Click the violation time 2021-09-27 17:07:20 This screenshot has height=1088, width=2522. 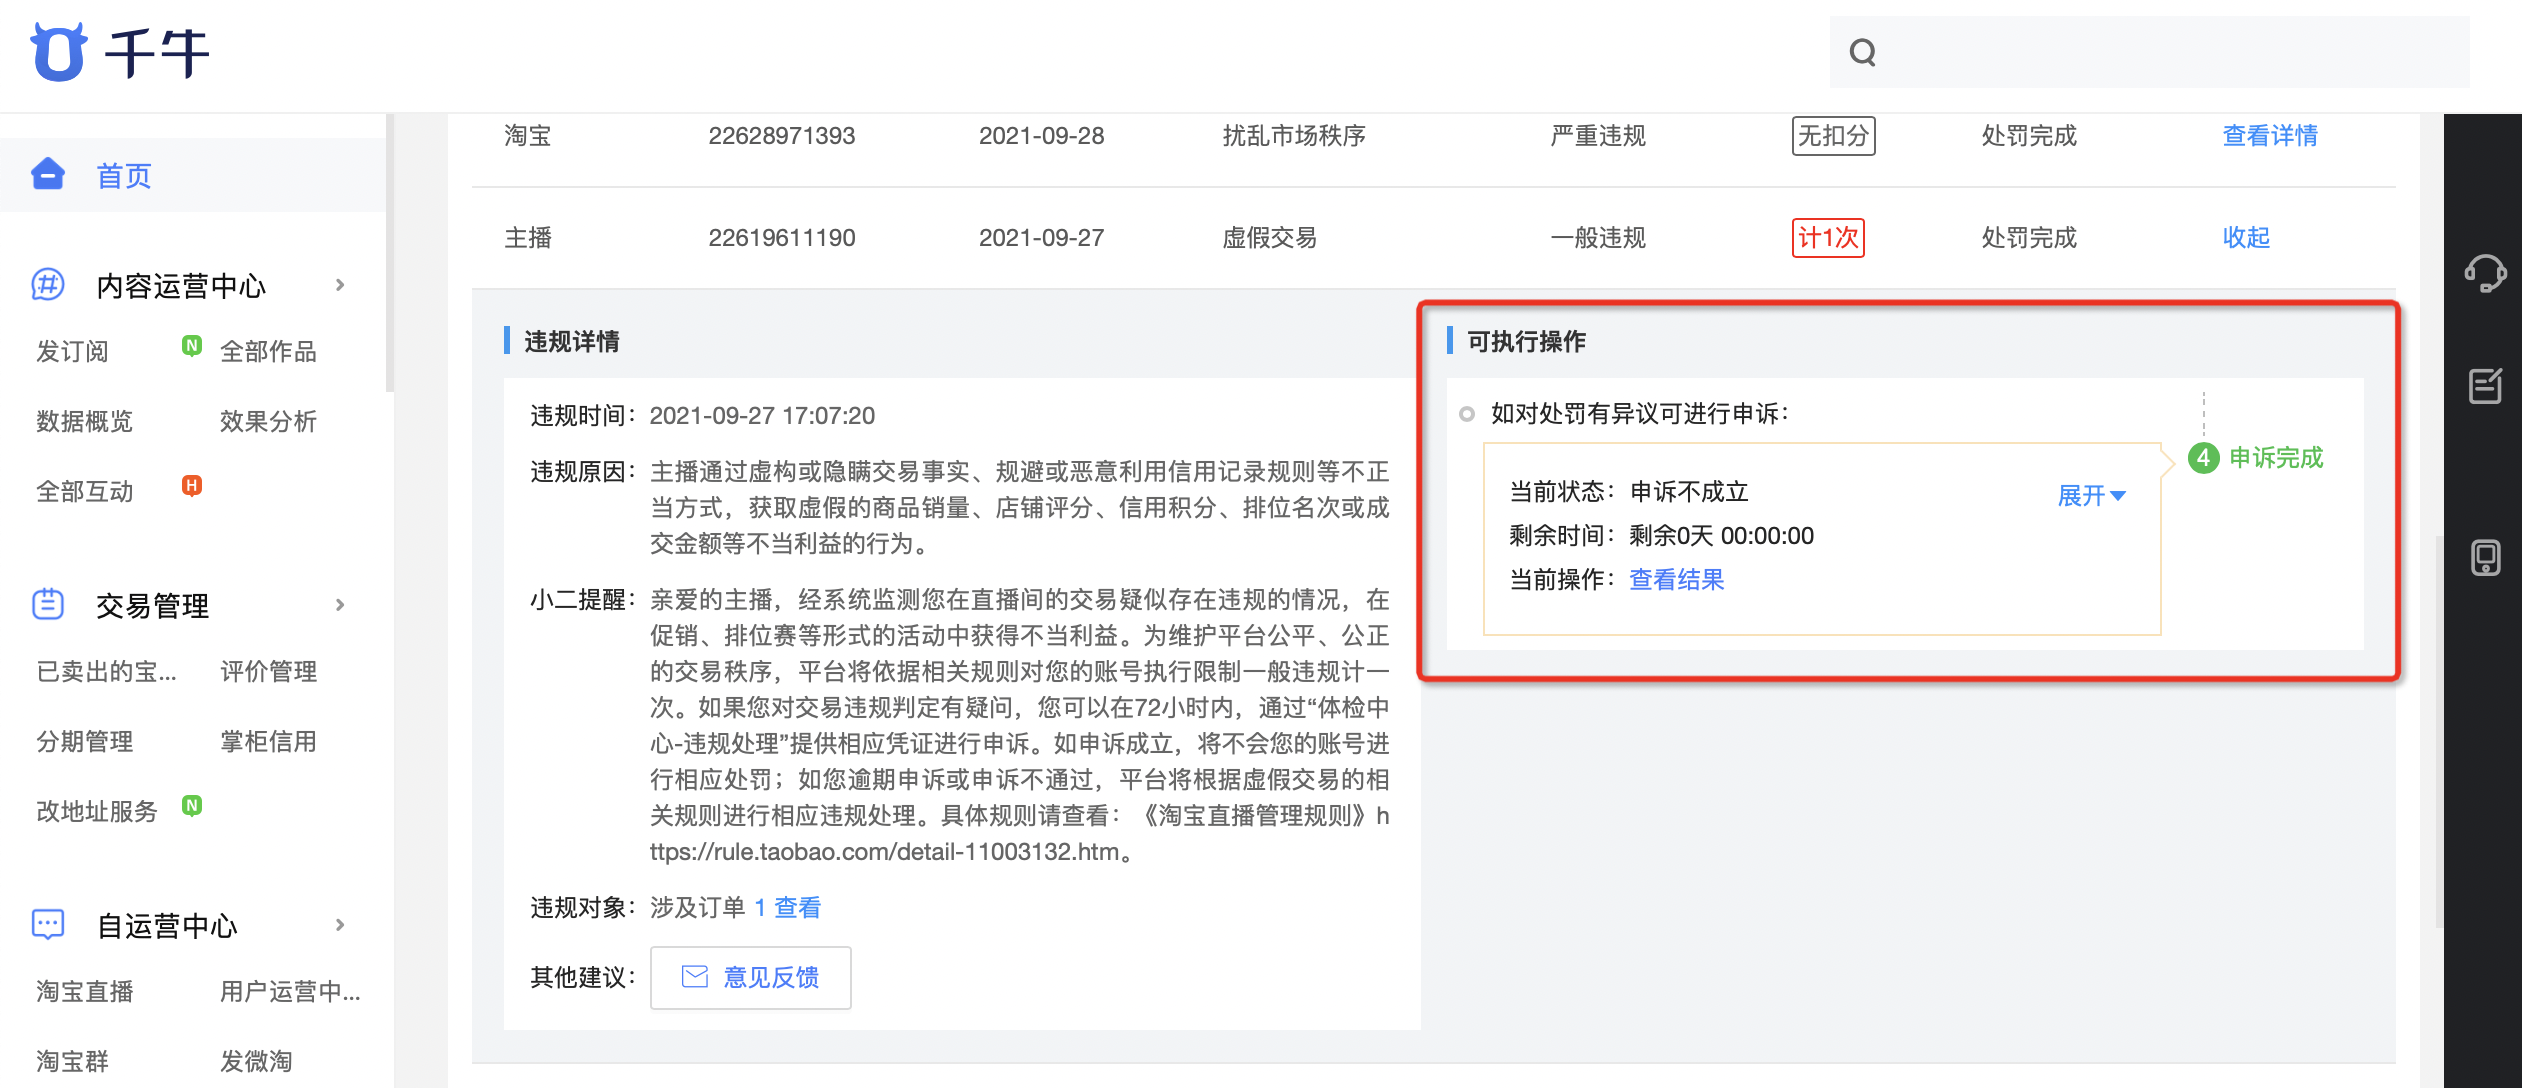pos(762,416)
